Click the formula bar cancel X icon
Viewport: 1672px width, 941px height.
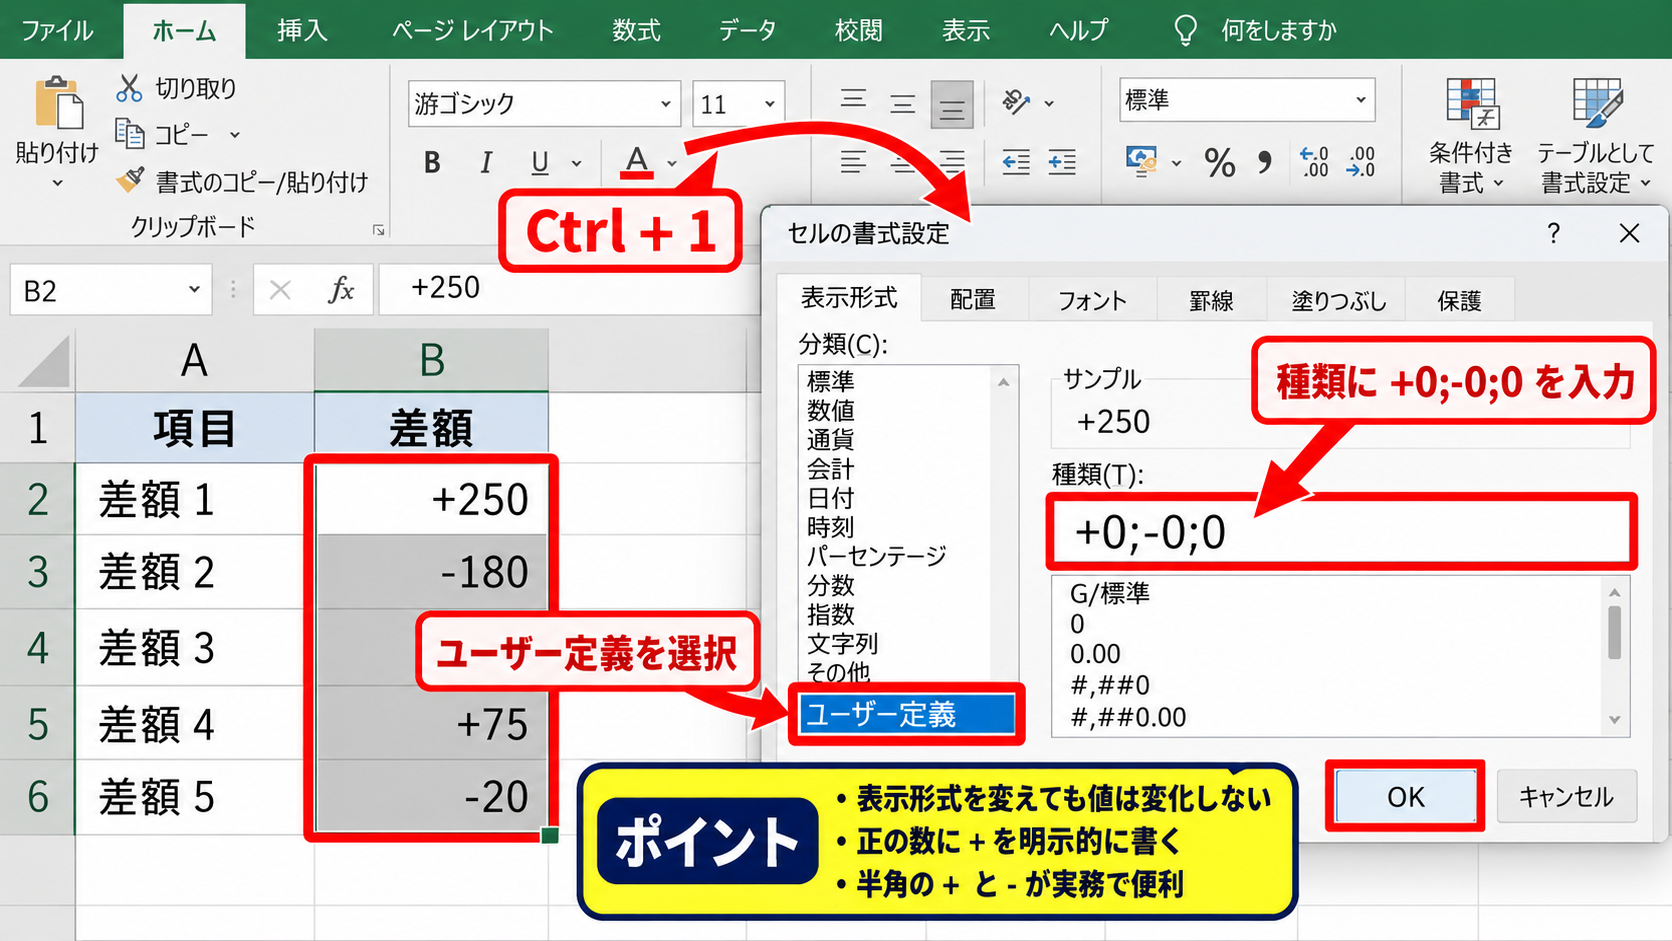[x=280, y=290]
